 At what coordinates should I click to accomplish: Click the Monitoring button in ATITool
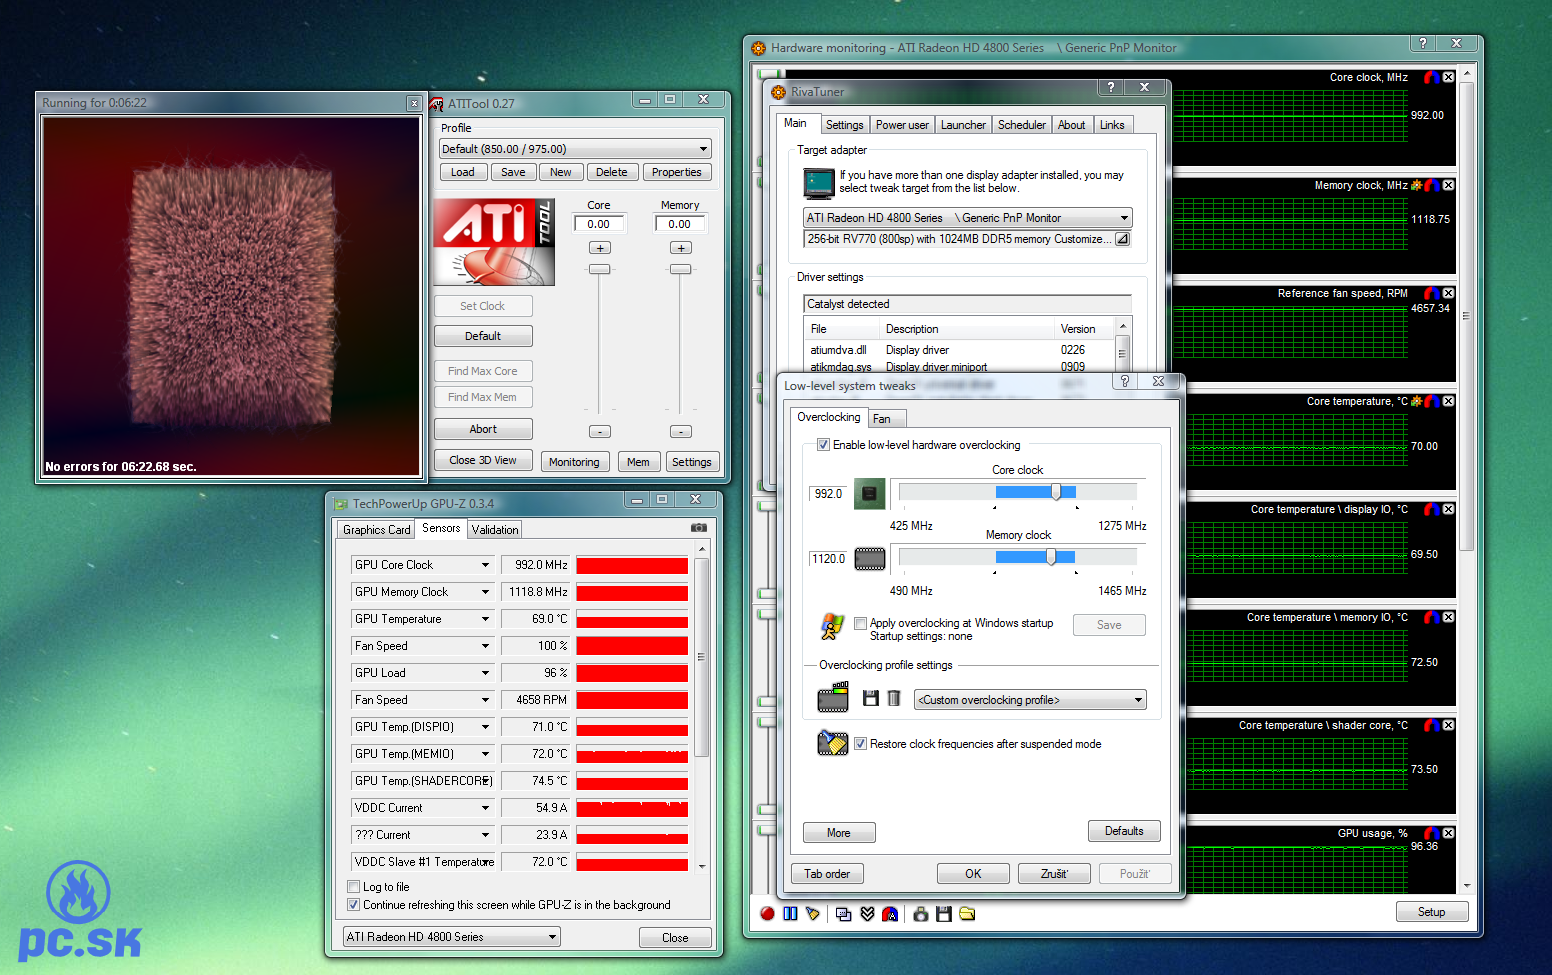[574, 462]
